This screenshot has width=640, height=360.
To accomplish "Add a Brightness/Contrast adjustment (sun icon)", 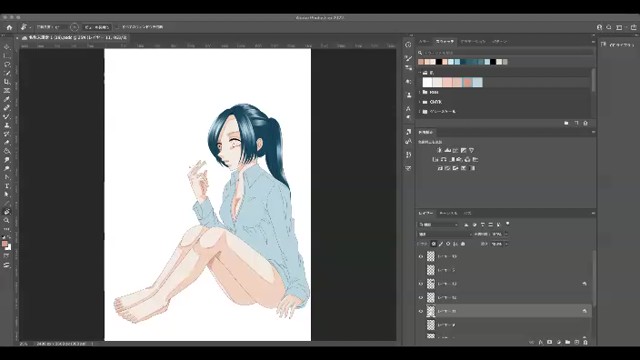I will (x=440, y=150).
